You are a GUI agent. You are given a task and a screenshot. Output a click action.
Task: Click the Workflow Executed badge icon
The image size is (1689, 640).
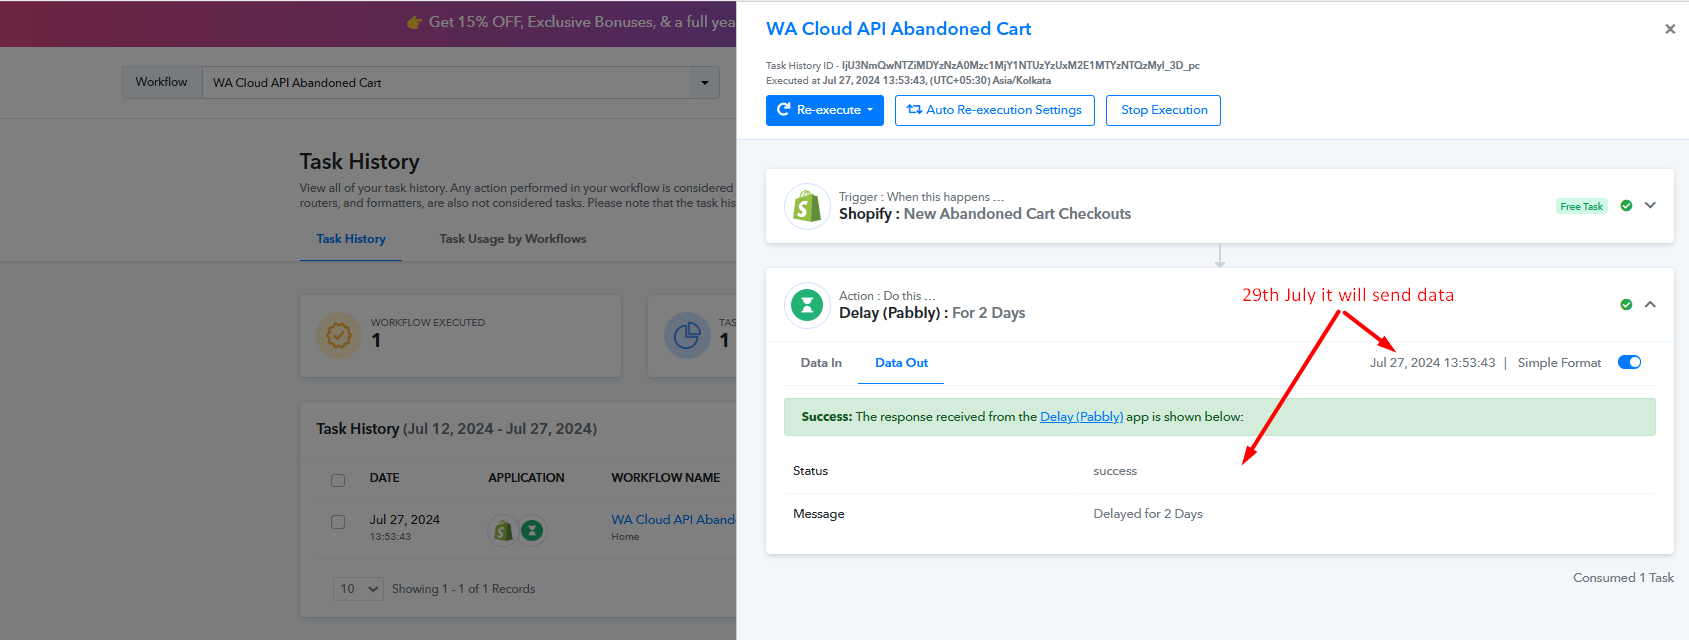pos(339,336)
